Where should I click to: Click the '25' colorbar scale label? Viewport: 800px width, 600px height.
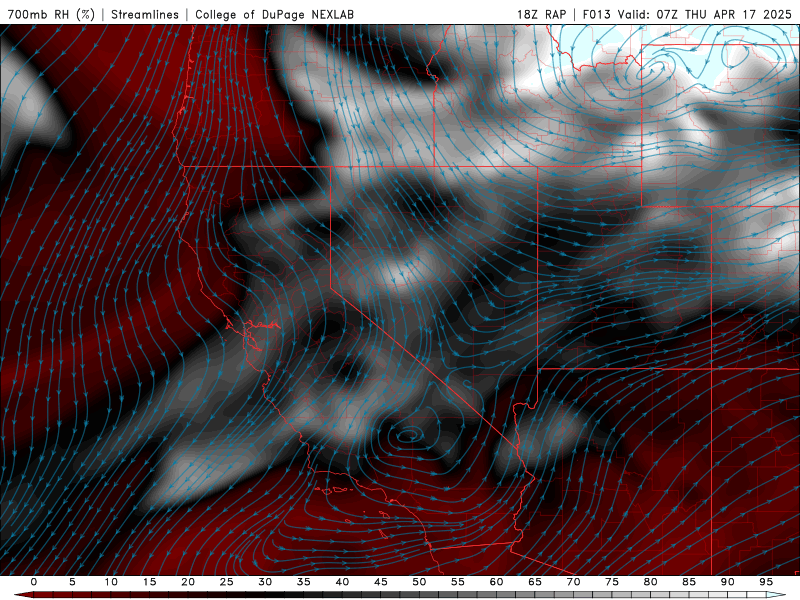click(227, 582)
